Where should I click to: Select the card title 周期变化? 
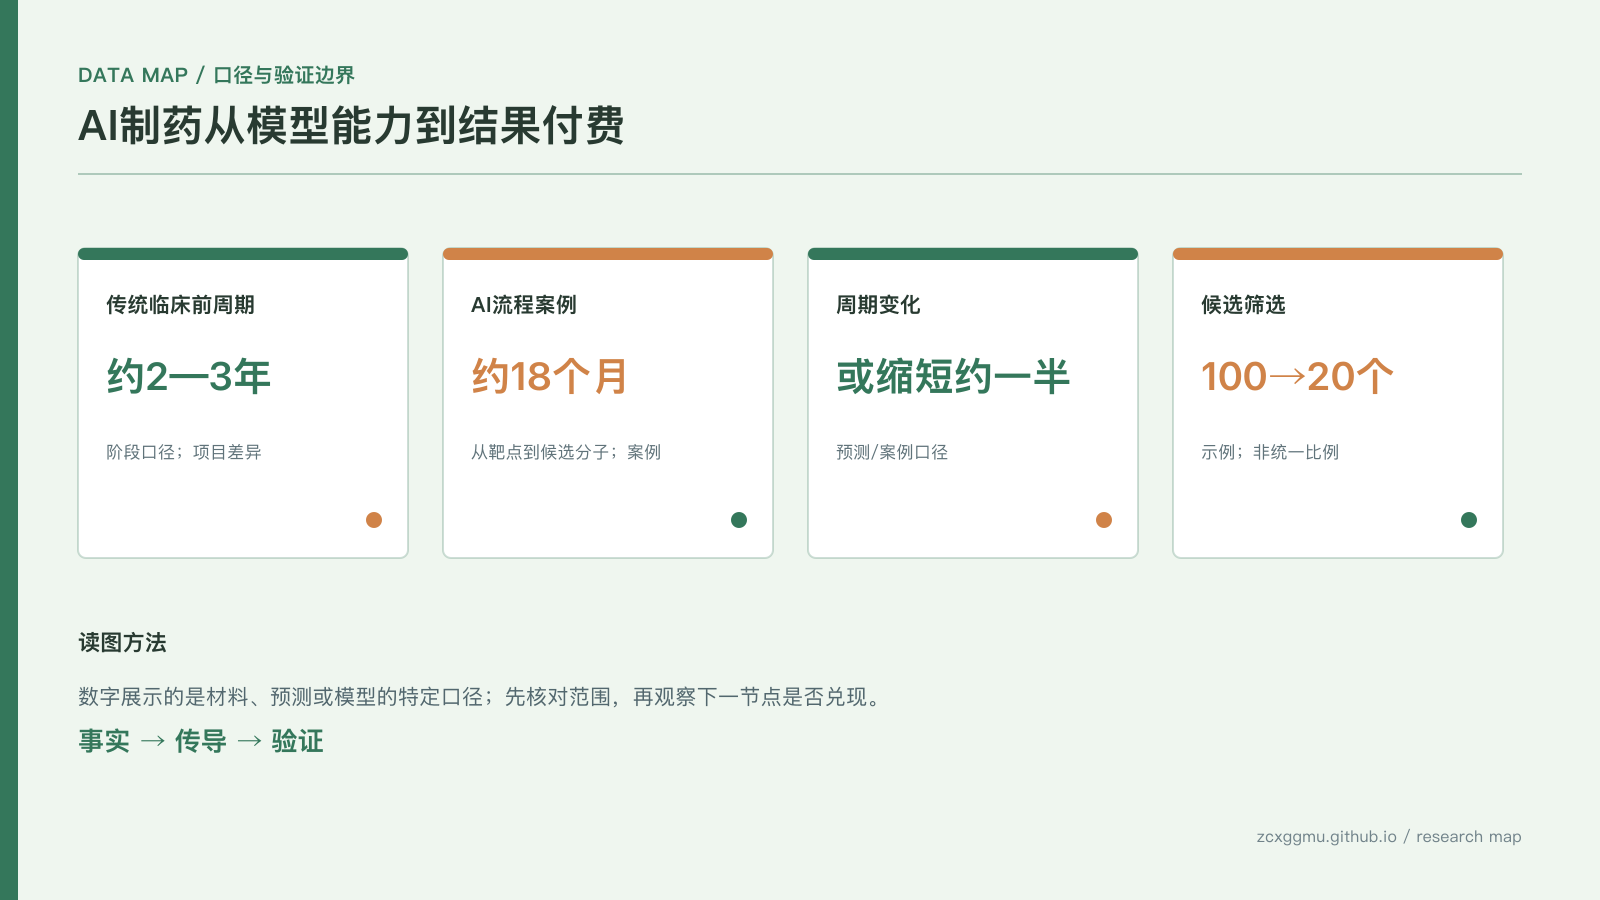click(x=878, y=305)
